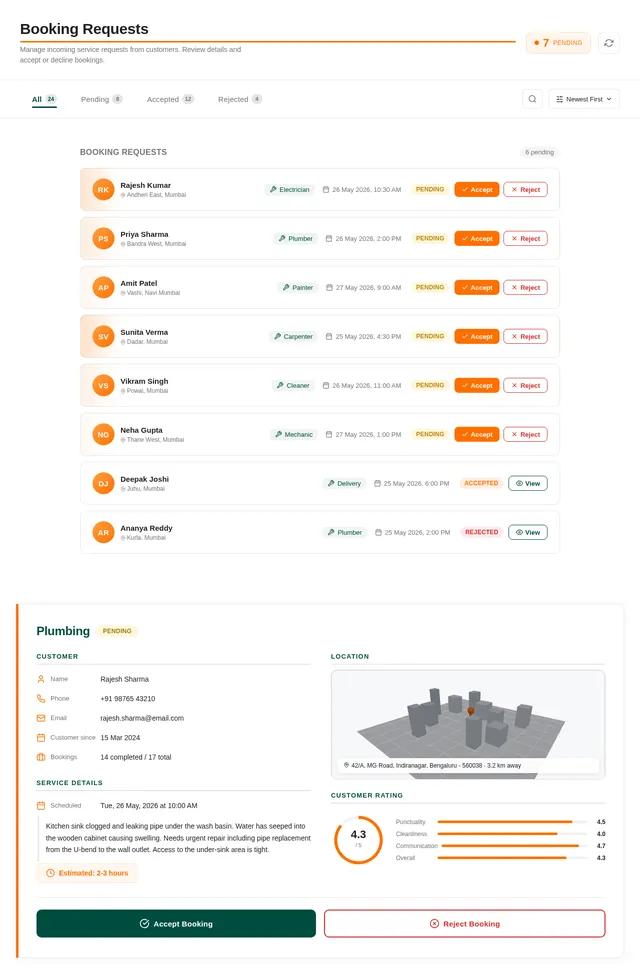This screenshot has height=980, width=640.
Task: Click the 3D location map preview
Action: pyautogui.click(x=468, y=725)
